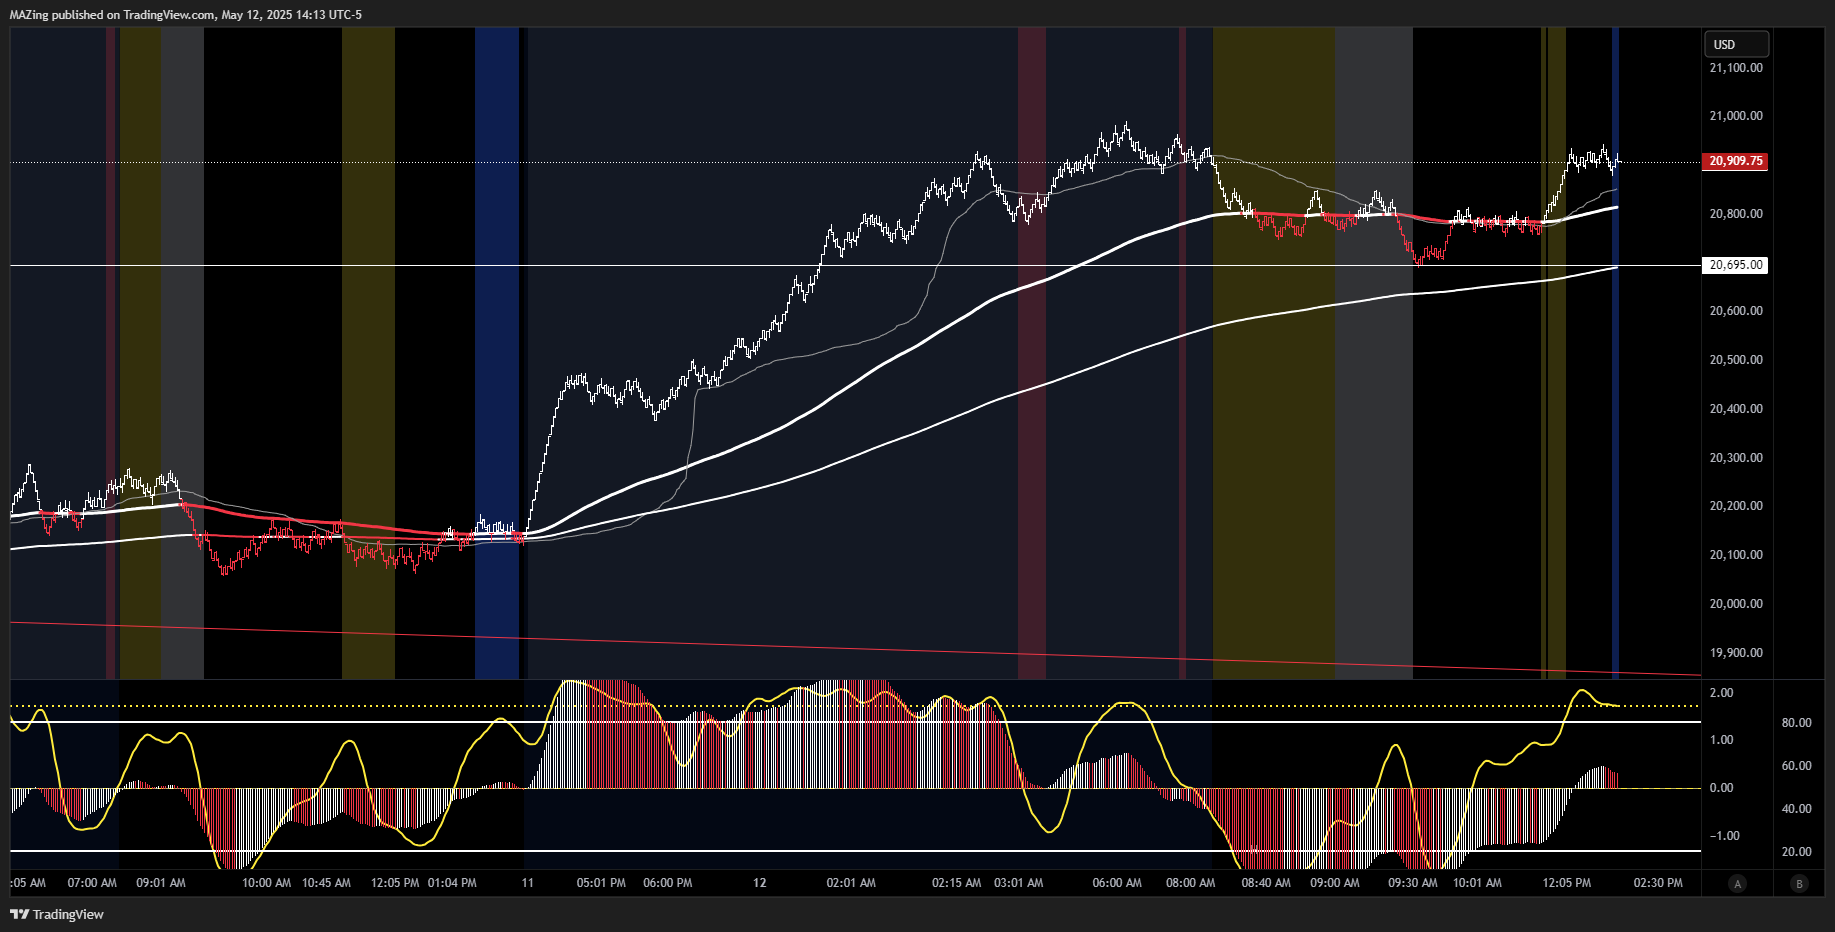The image size is (1835, 932).
Task: Click the 20,600.00 price axis label
Action: tap(1736, 311)
